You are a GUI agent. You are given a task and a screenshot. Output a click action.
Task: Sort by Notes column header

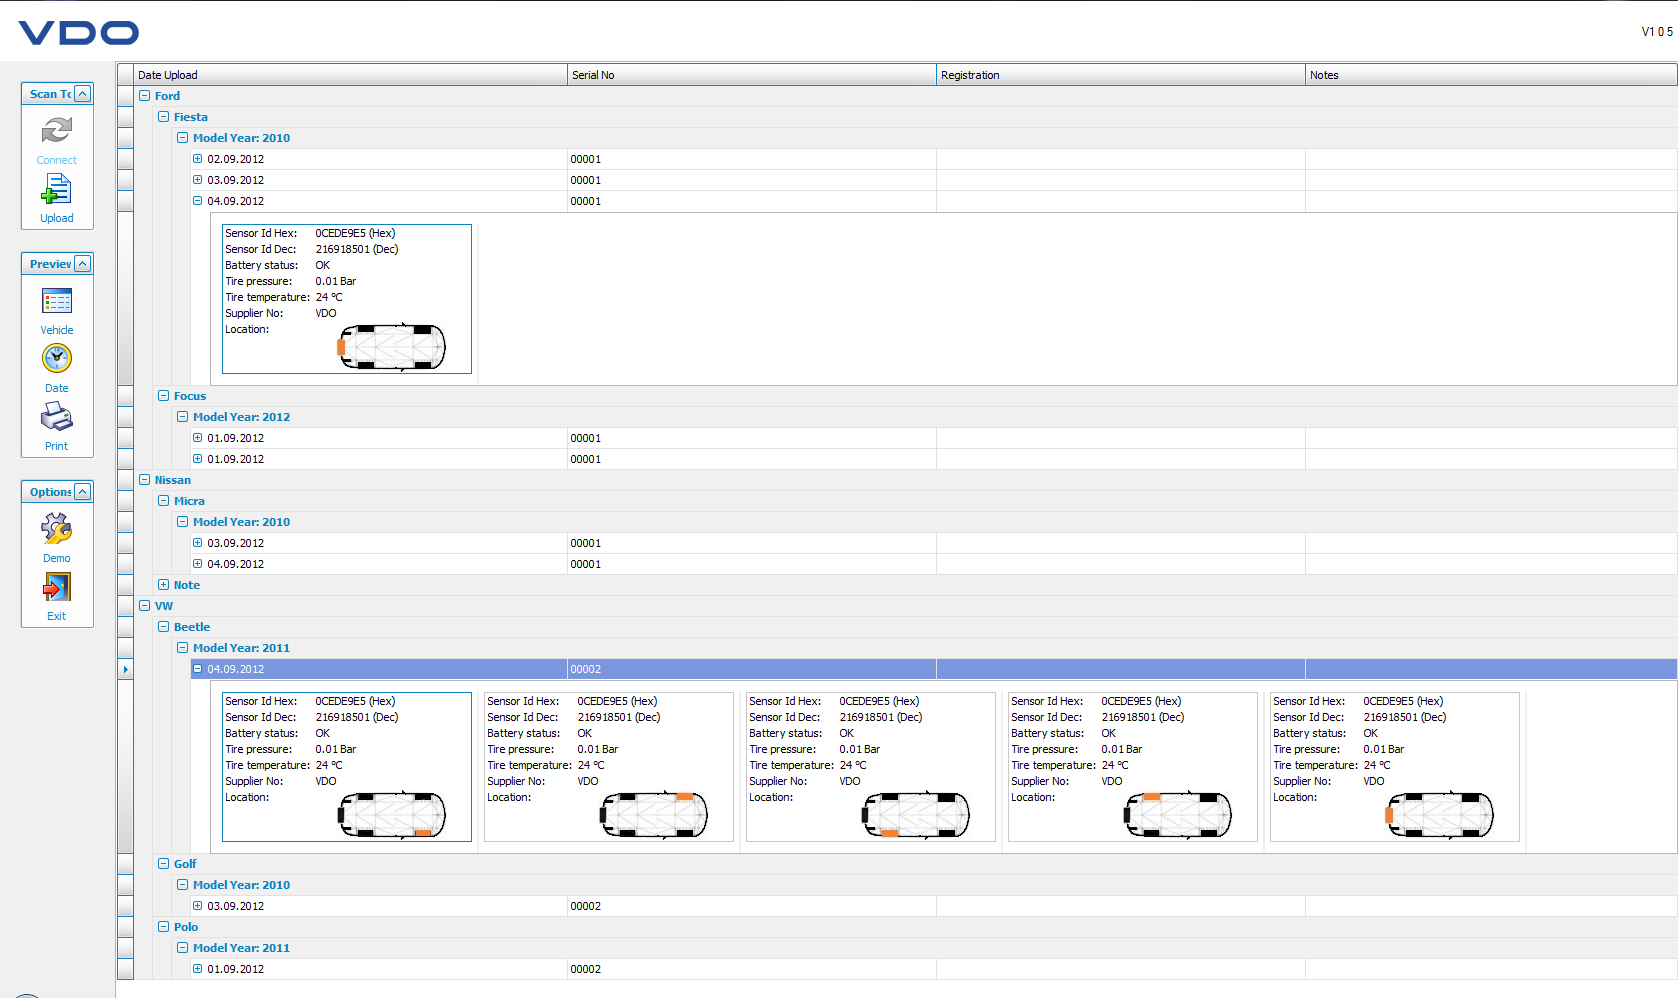[x=1491, y=75]
